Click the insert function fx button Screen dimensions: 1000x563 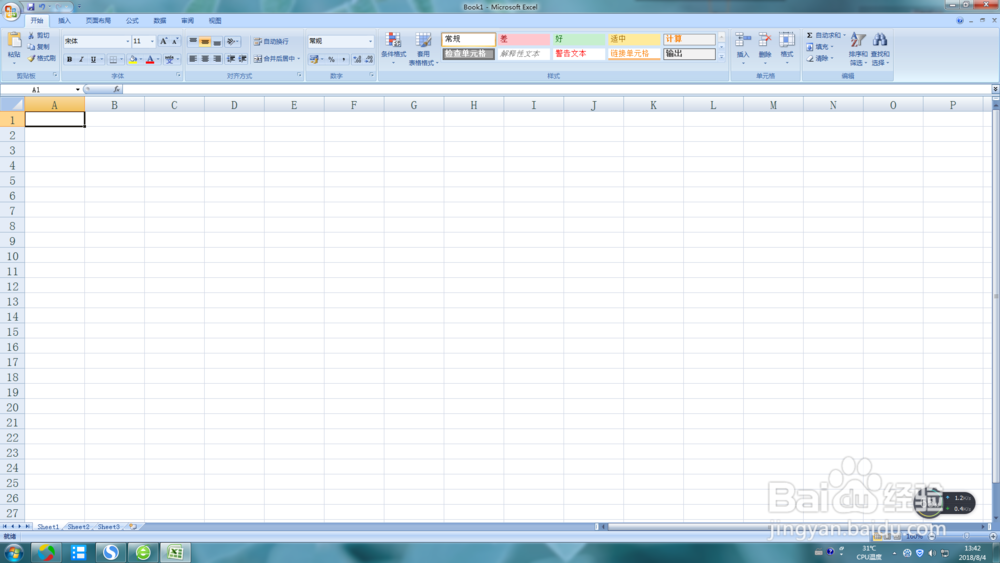coord(116,90)
